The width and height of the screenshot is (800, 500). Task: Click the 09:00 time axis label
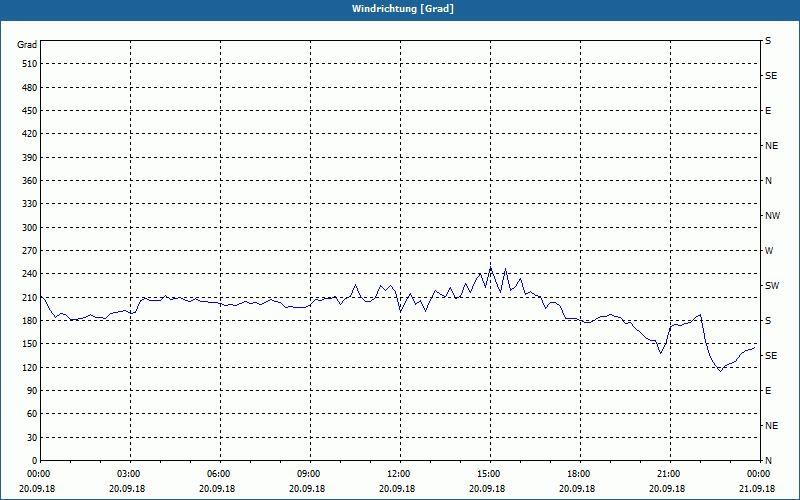pyautogui.click(x=310, y=473)
